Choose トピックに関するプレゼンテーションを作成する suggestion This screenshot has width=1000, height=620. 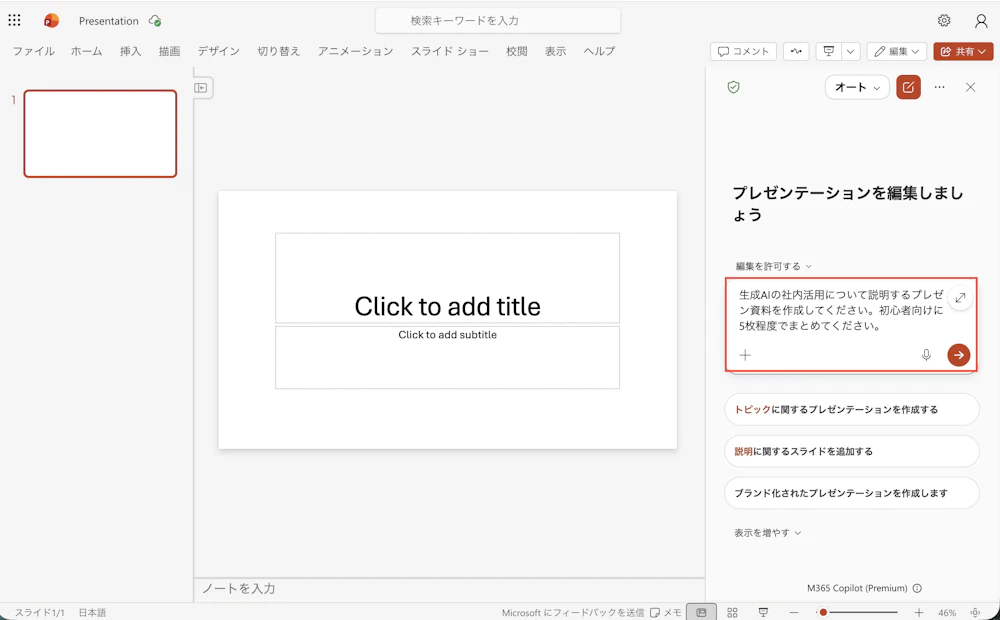(851, 410)
